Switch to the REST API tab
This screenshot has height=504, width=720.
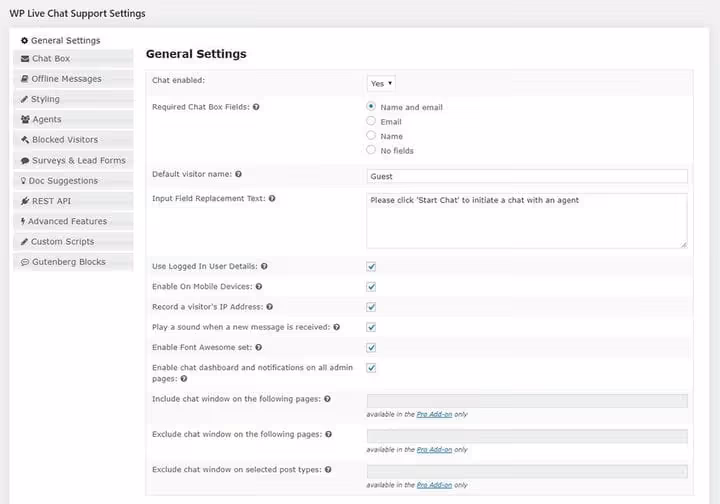coord(73,201)
